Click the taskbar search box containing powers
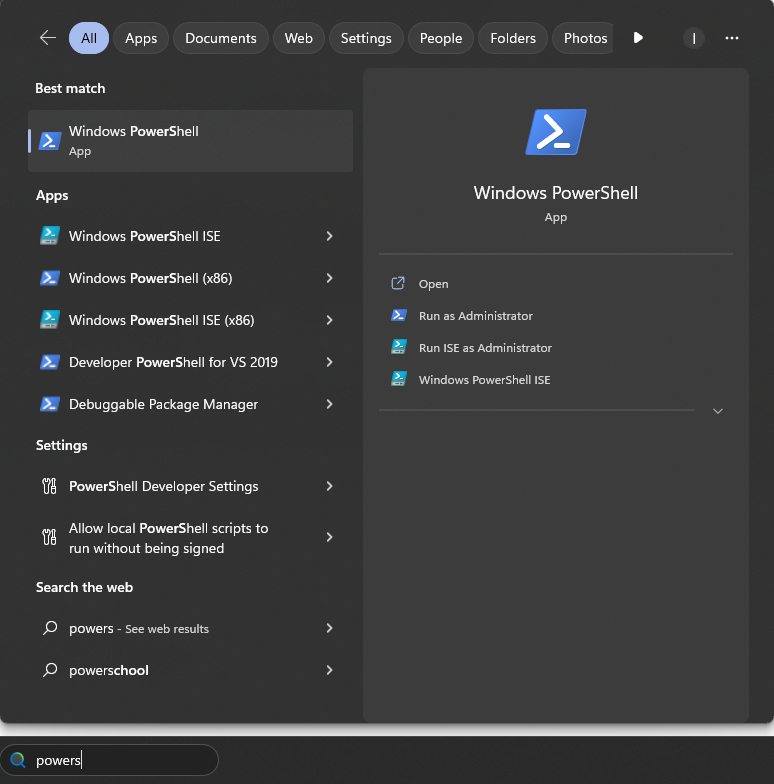 [110, 760]
